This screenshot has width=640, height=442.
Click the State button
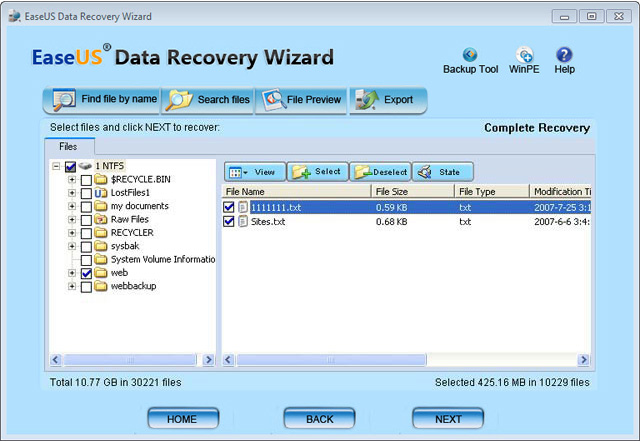443,172
